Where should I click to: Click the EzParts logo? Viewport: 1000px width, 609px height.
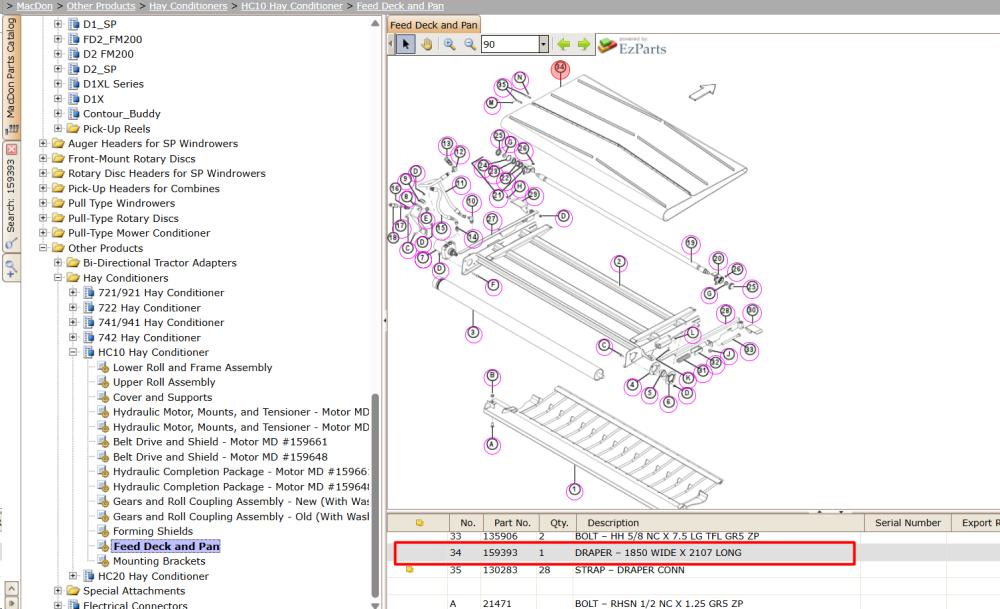(632, 46)
